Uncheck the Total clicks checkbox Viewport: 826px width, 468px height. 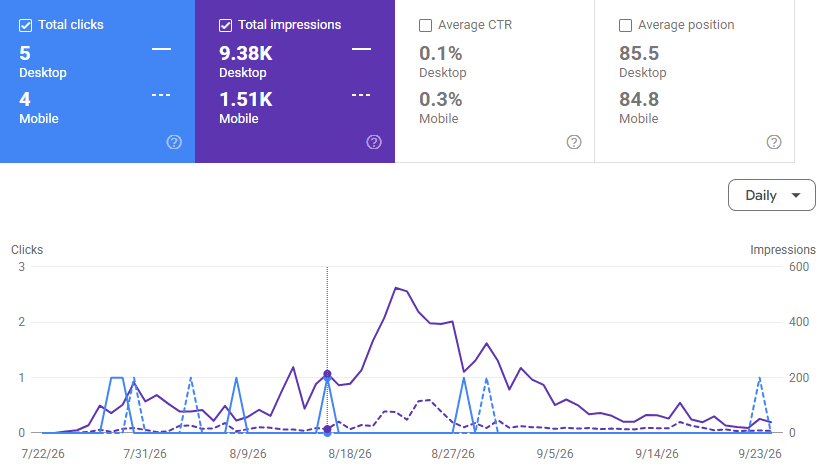(25, 25)
